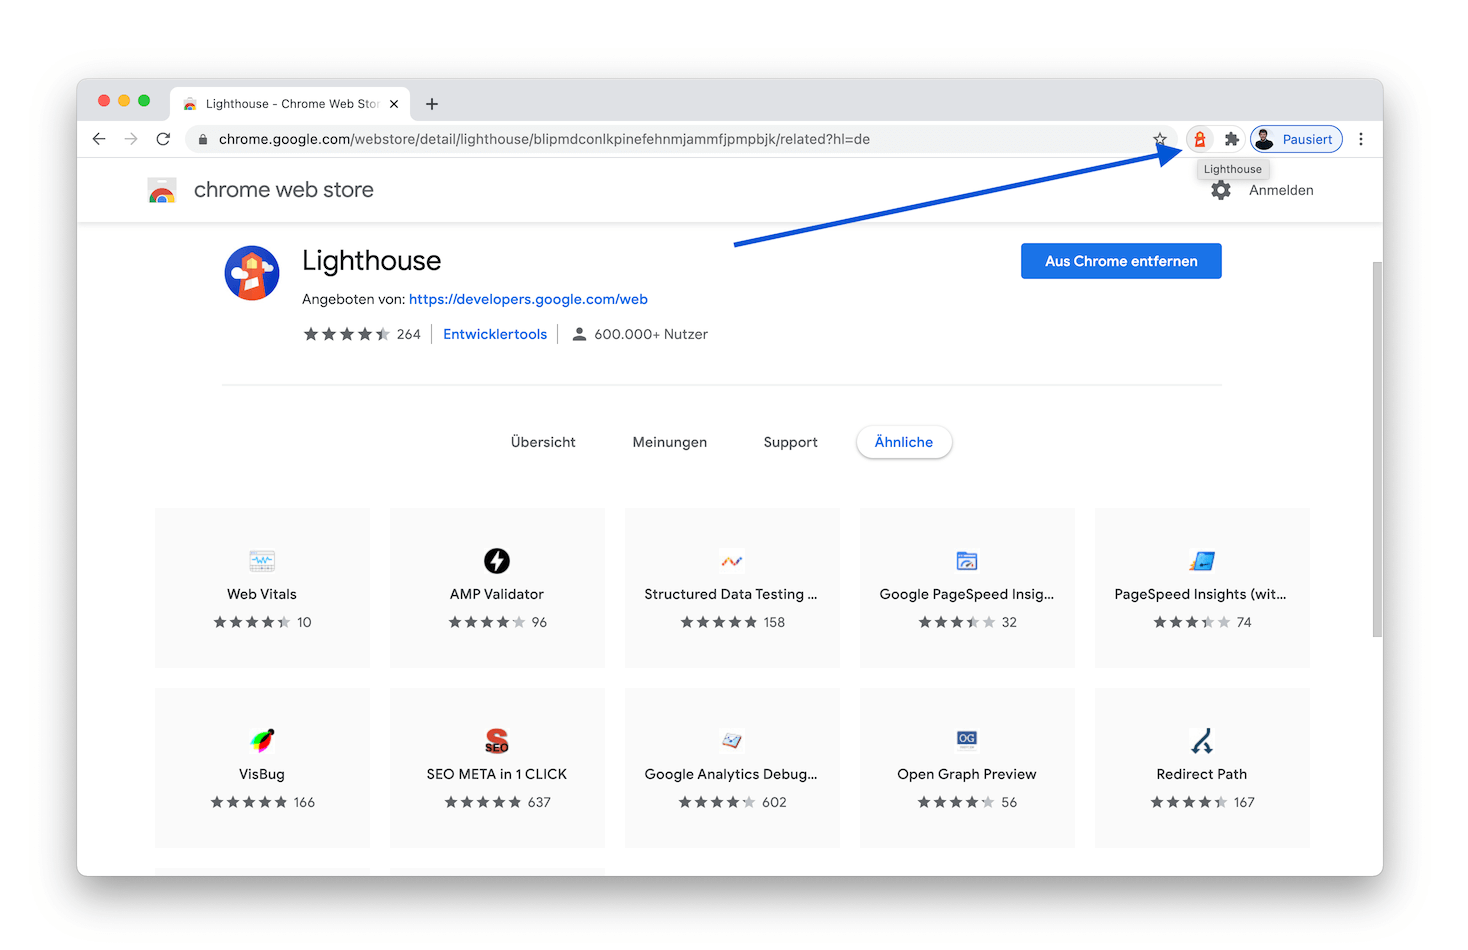1468x950 pixels.
Task: Click the VisBug extension icon
Action: pos(262,741)
